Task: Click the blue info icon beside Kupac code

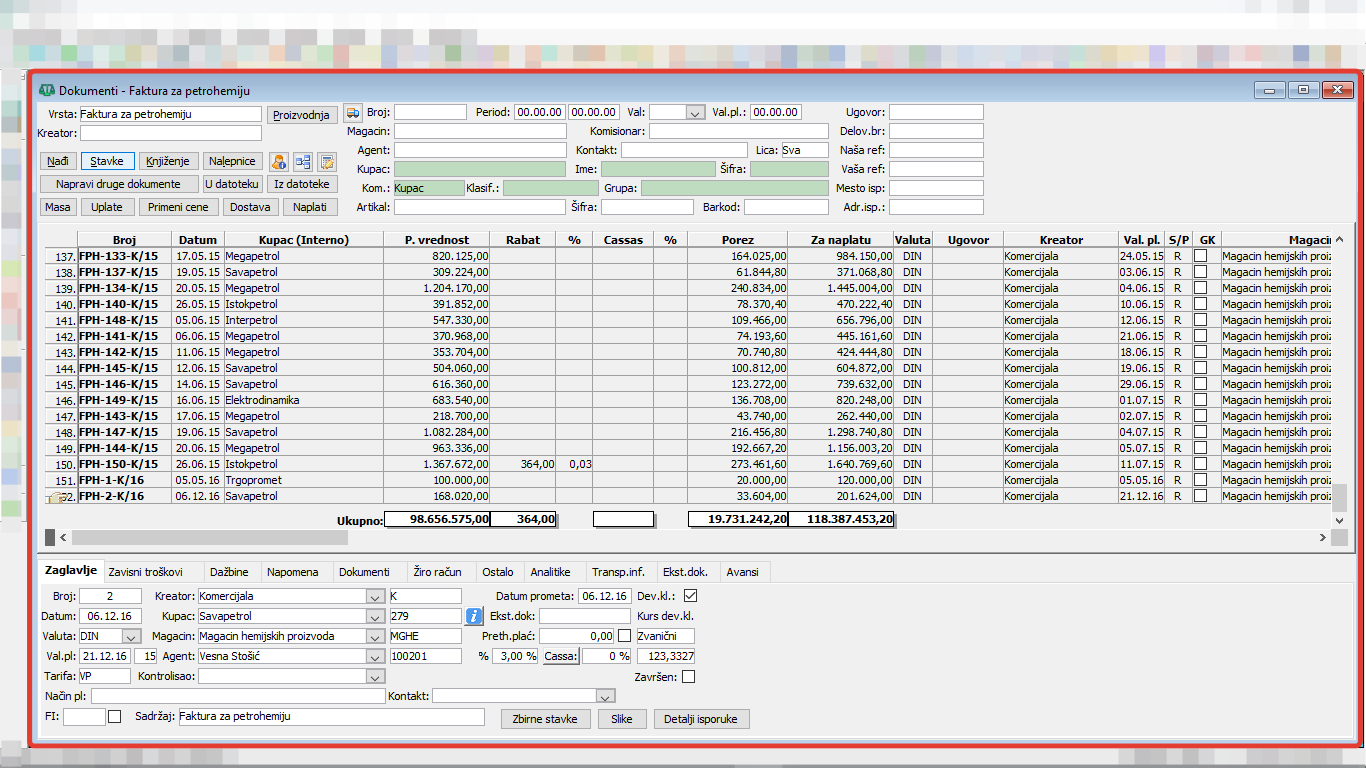Action: tap(475, 616)
